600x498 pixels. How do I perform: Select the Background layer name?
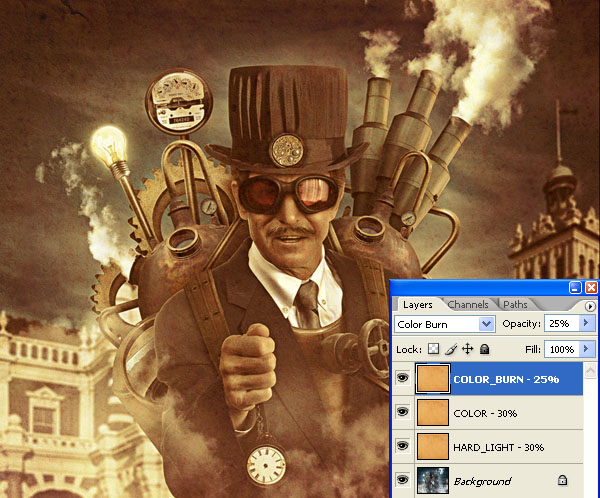point(482,481)
